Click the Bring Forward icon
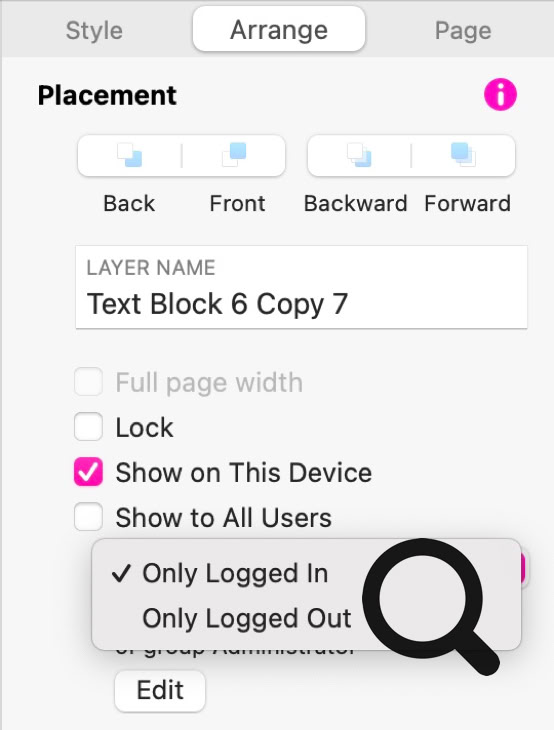The height and width of the screenshot is (730, 554). (x=463, y=155)
